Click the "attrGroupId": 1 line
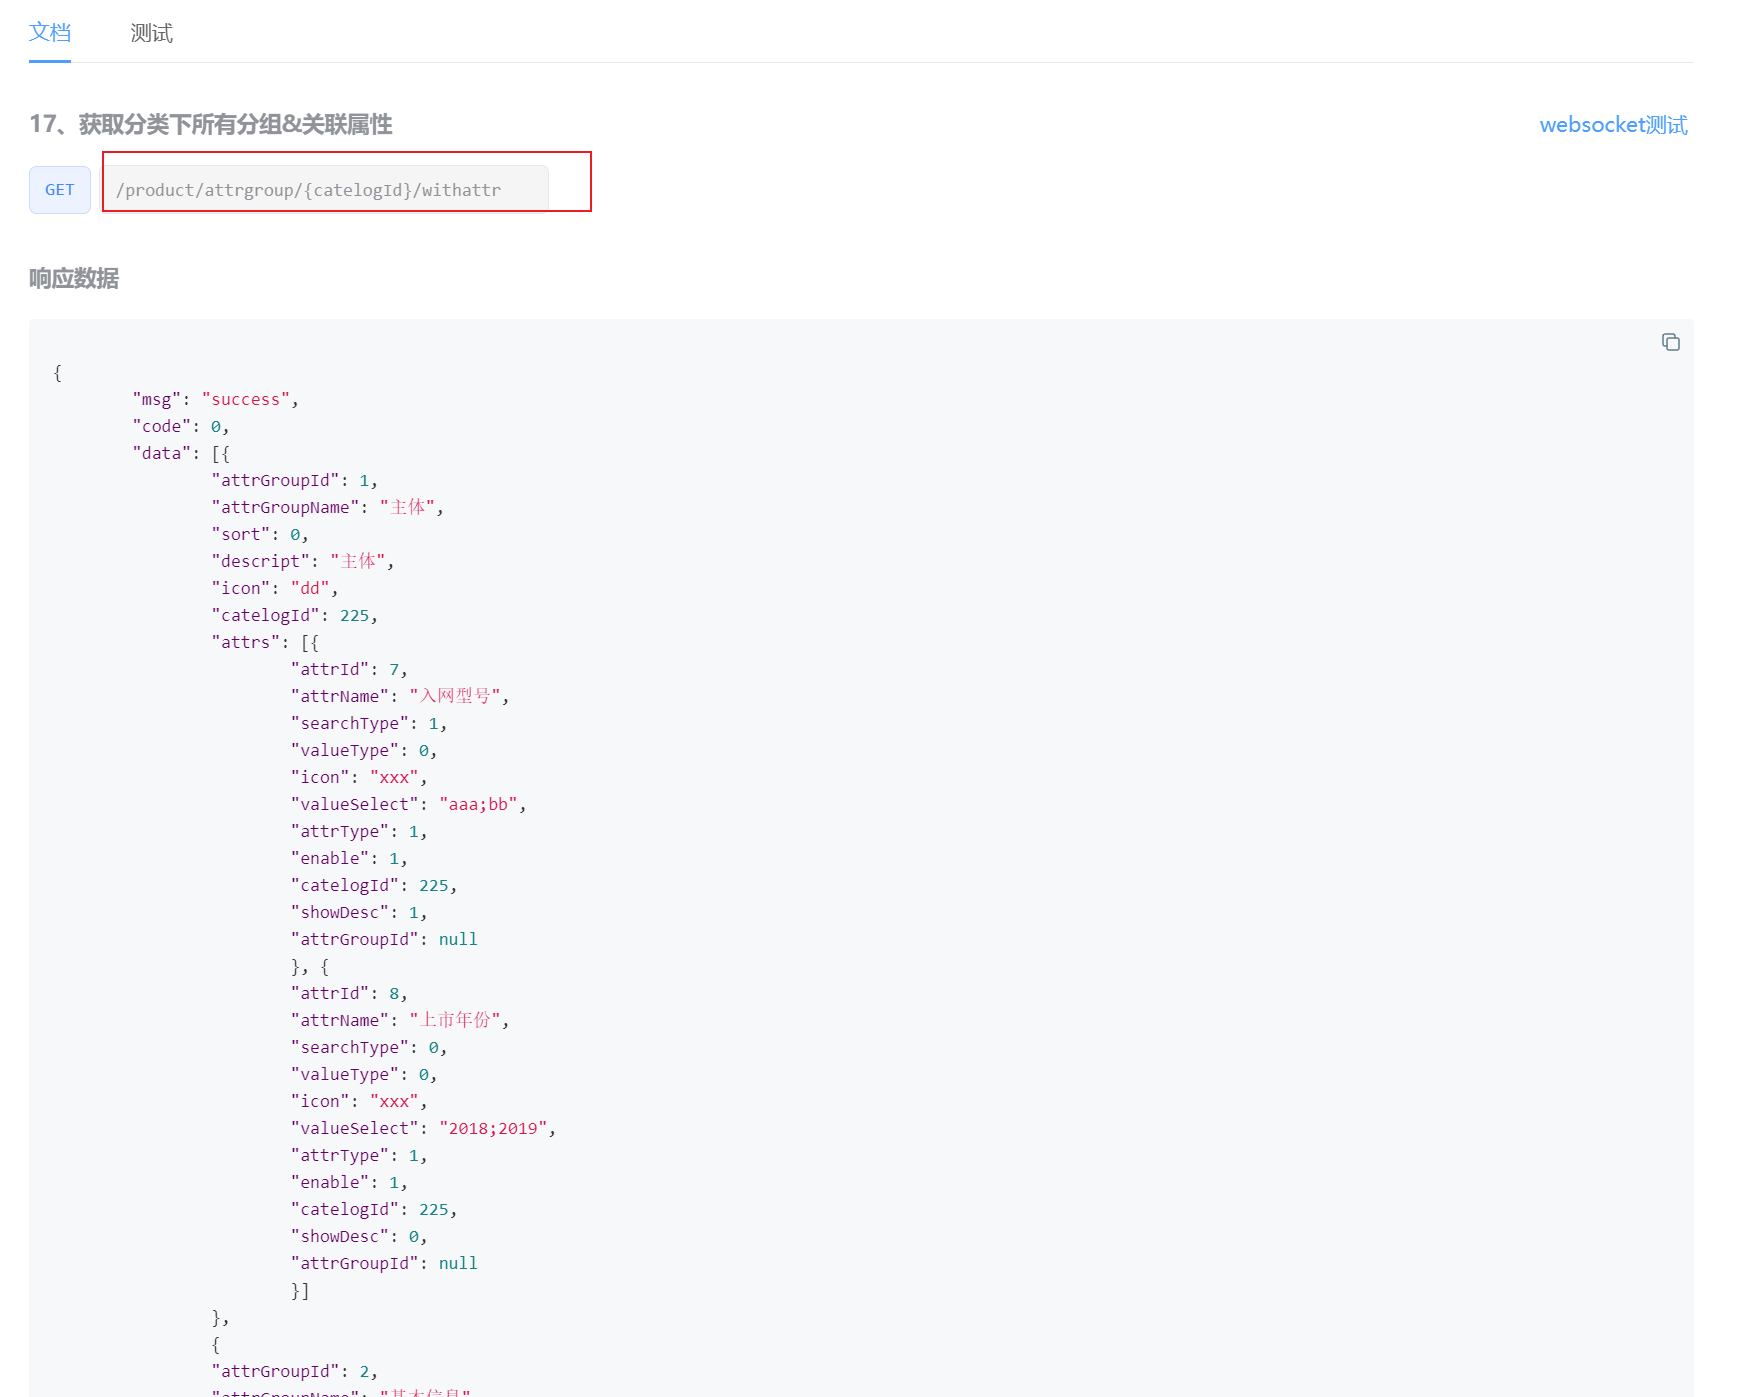The image size is (1757, 1397). pos(295,480)
